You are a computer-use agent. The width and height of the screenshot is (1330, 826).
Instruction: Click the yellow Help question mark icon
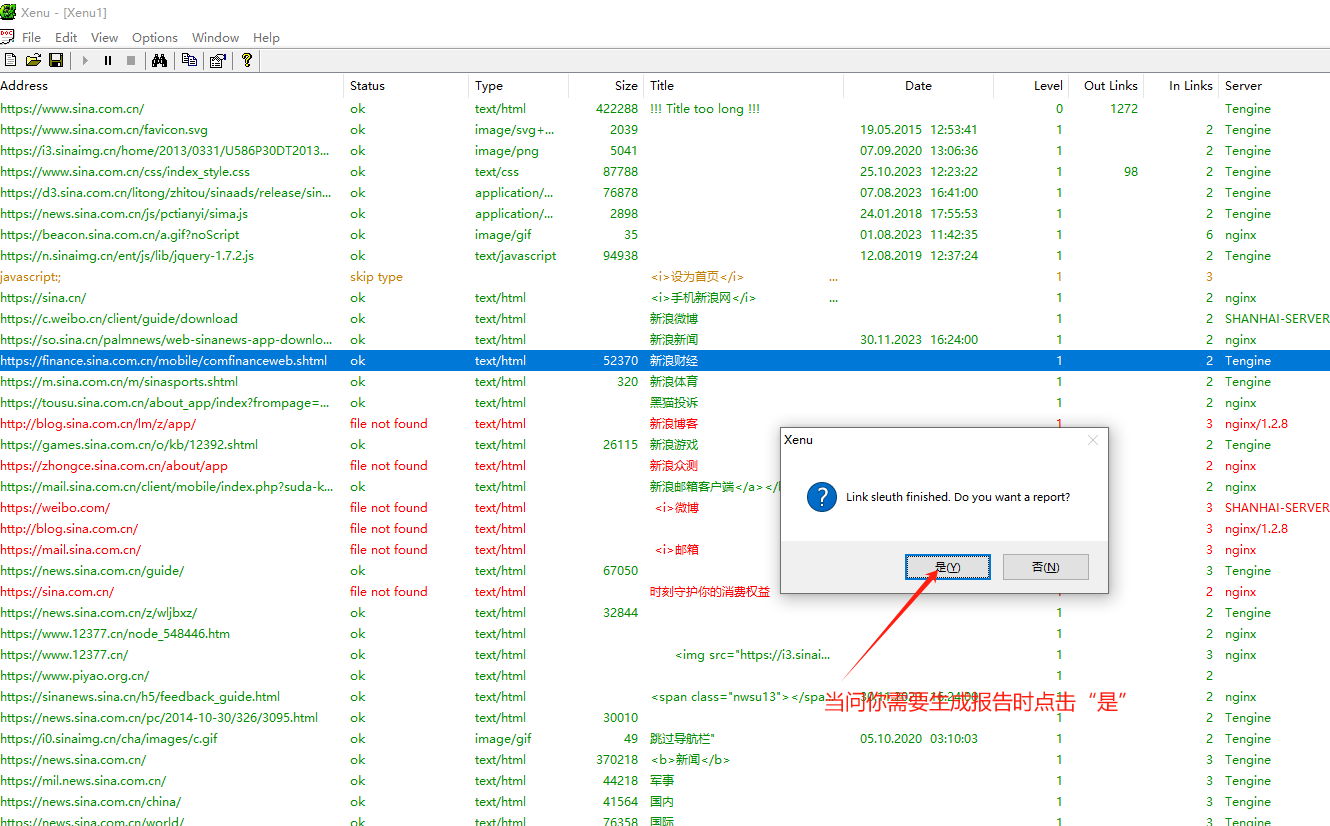coord(247,61)
